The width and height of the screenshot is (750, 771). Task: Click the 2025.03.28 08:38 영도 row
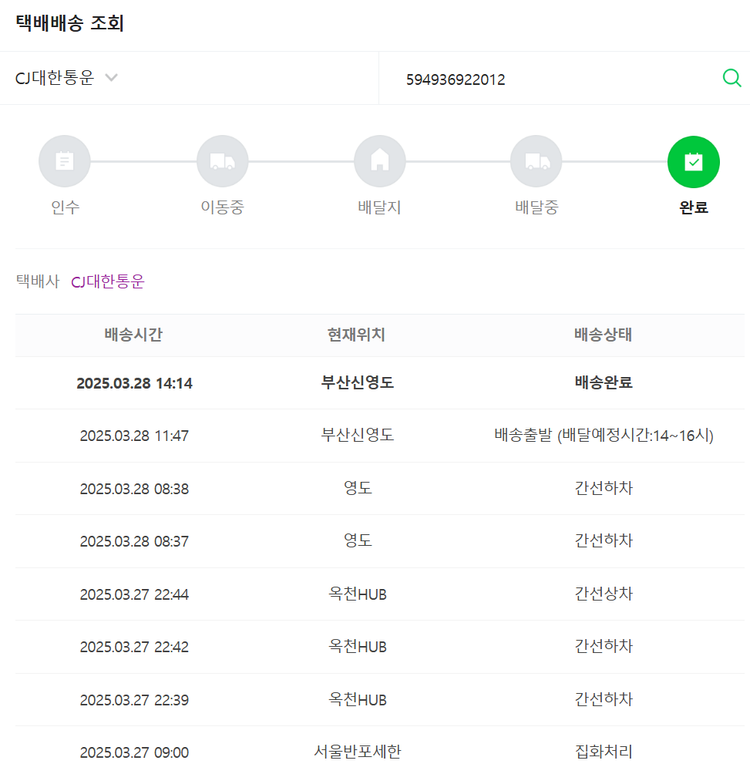coord(379,488)
